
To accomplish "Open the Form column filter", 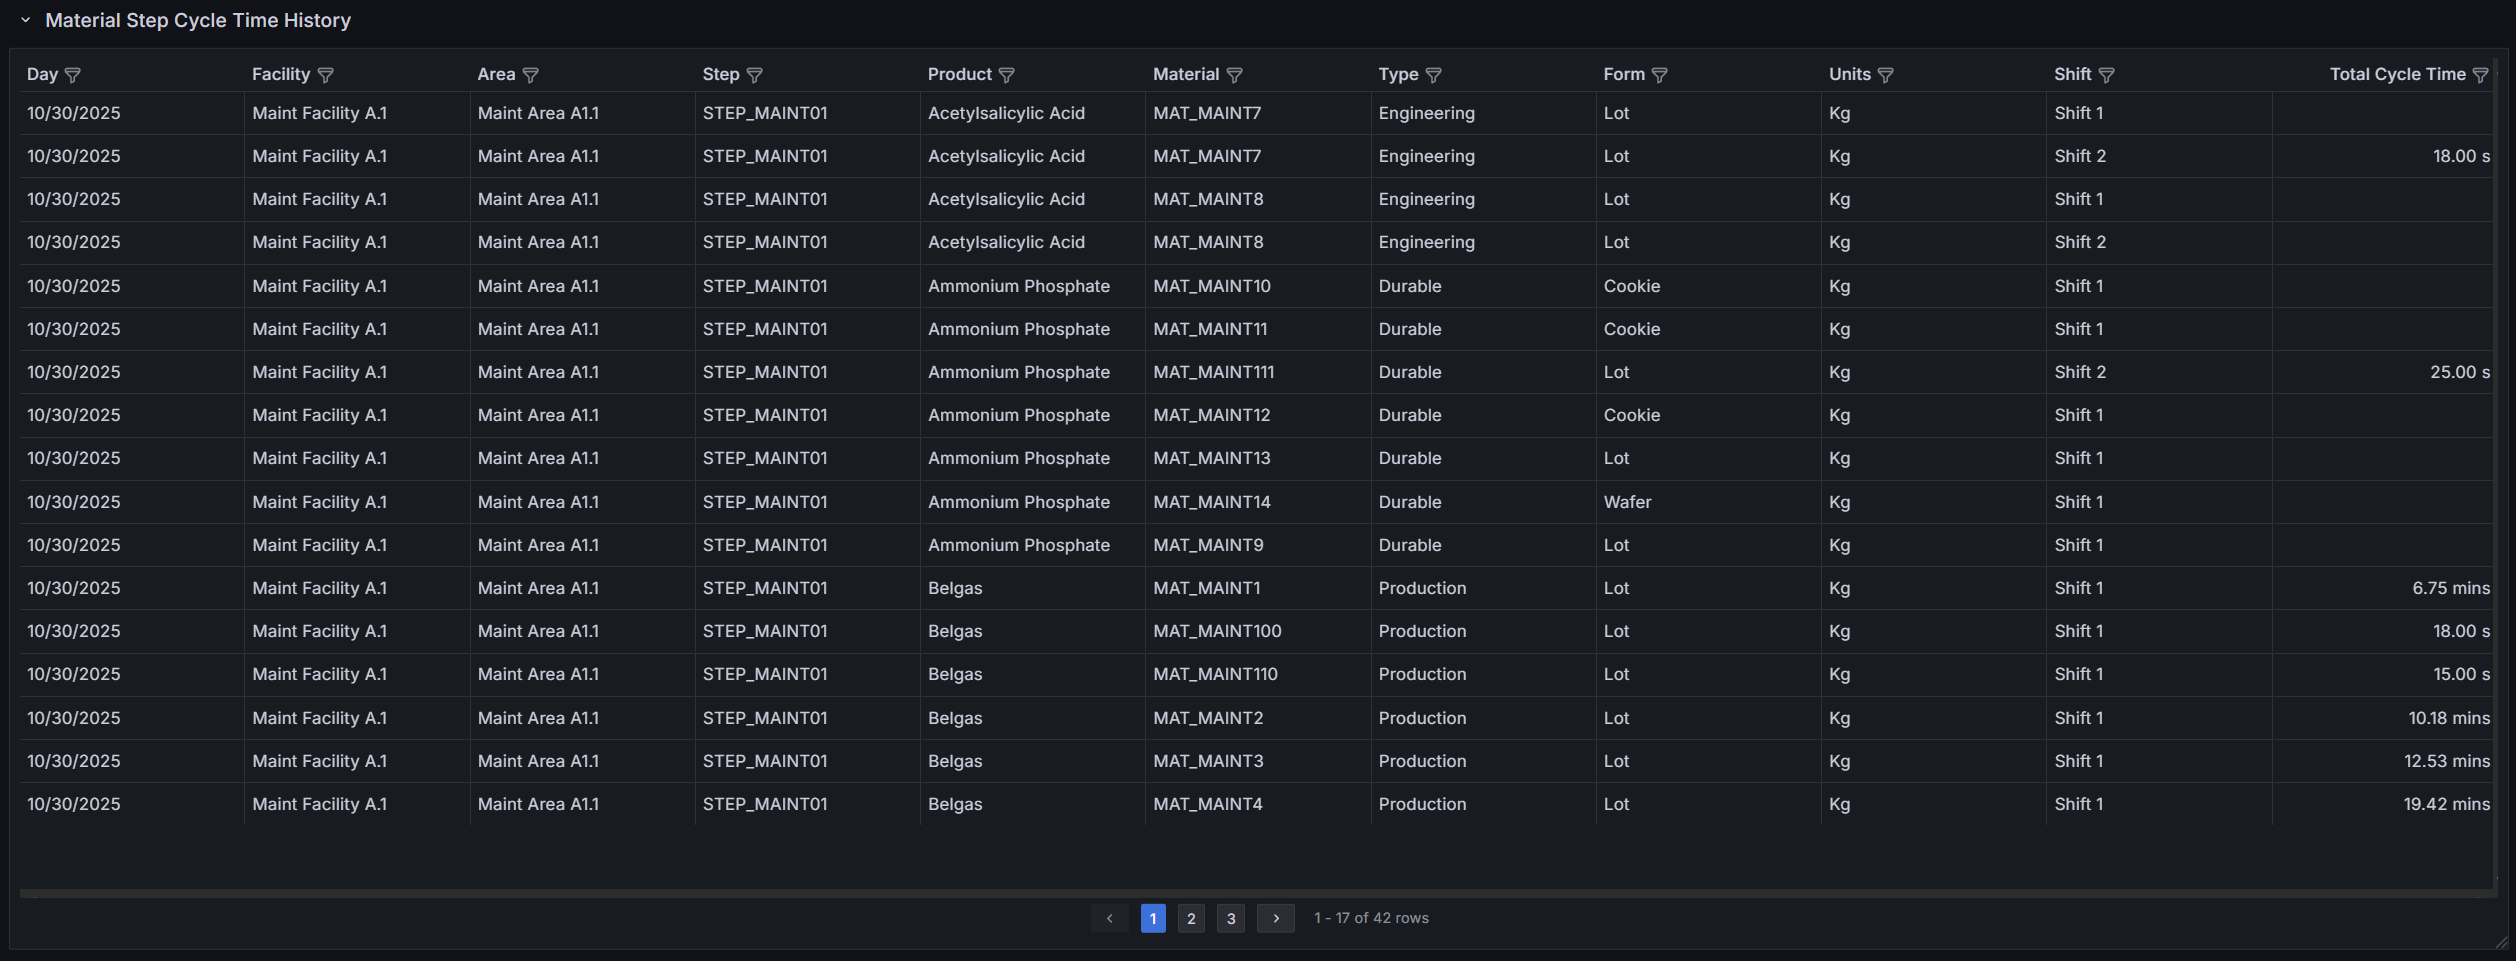I will coord(1660,75).
